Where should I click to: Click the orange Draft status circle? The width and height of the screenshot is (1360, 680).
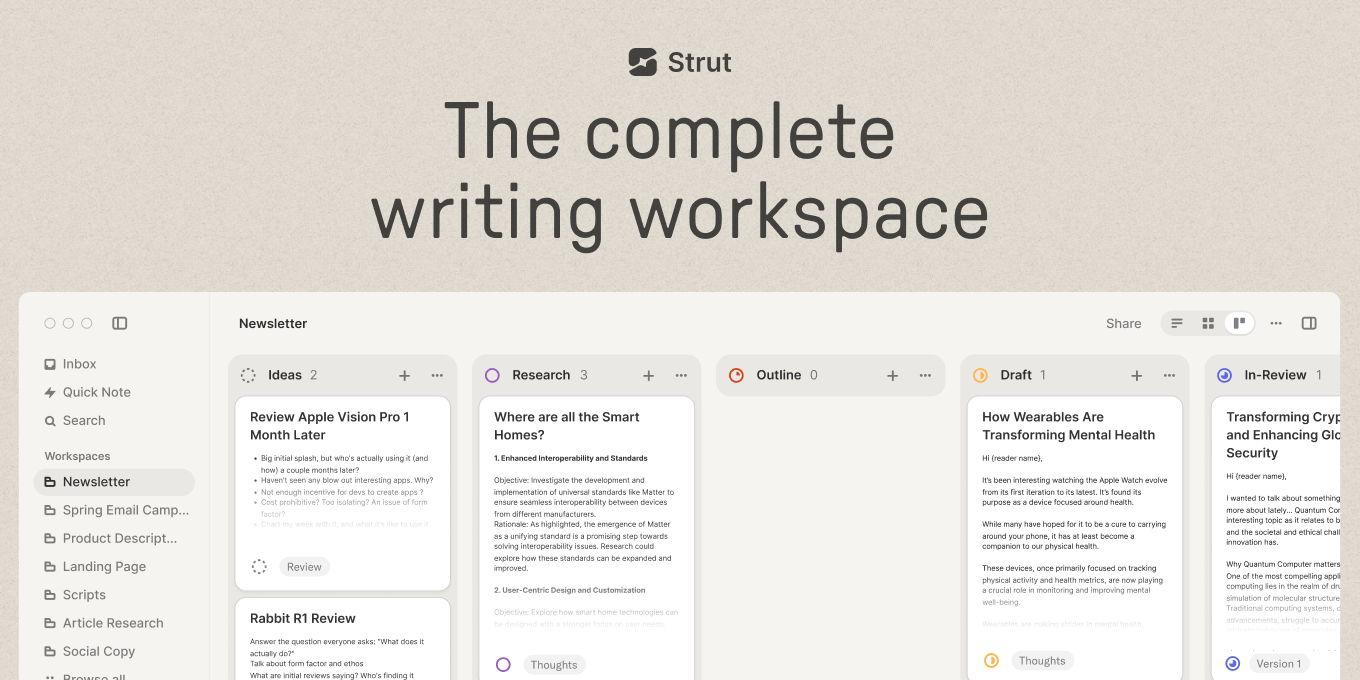click(980, 375)
